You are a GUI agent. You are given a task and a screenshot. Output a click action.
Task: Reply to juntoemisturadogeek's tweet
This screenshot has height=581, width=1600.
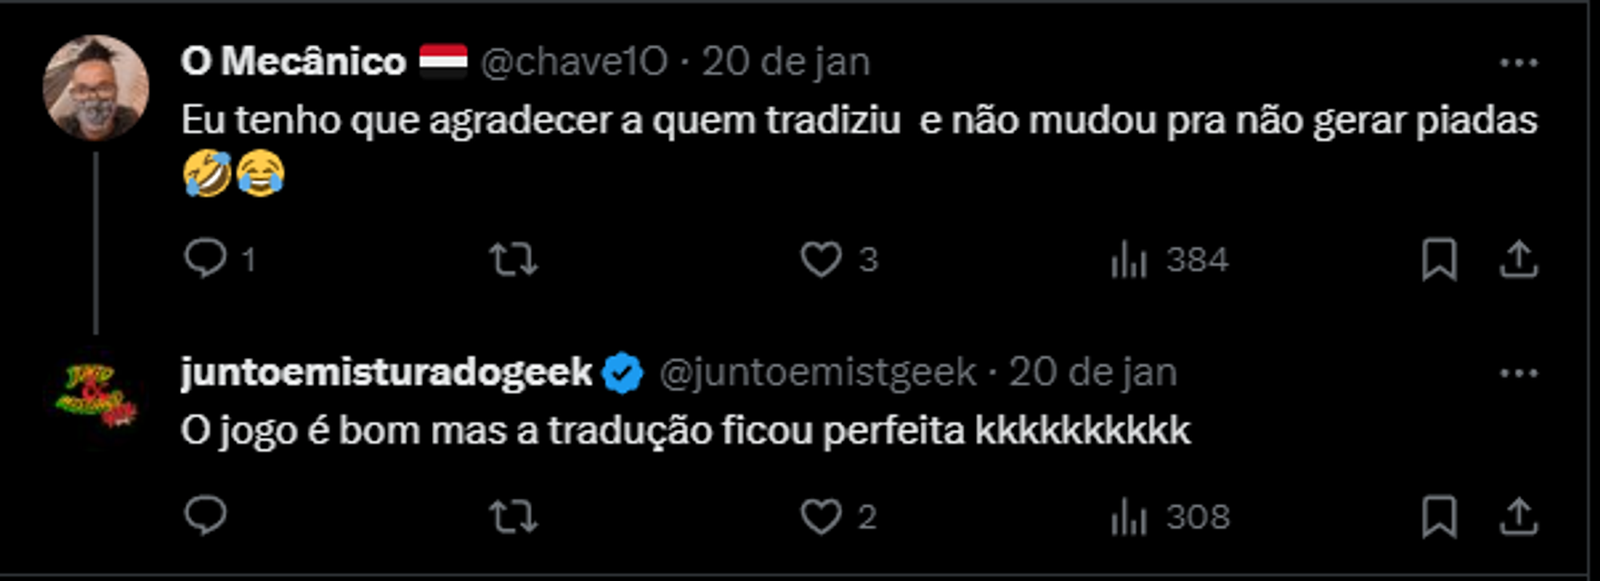click(206, 517)
